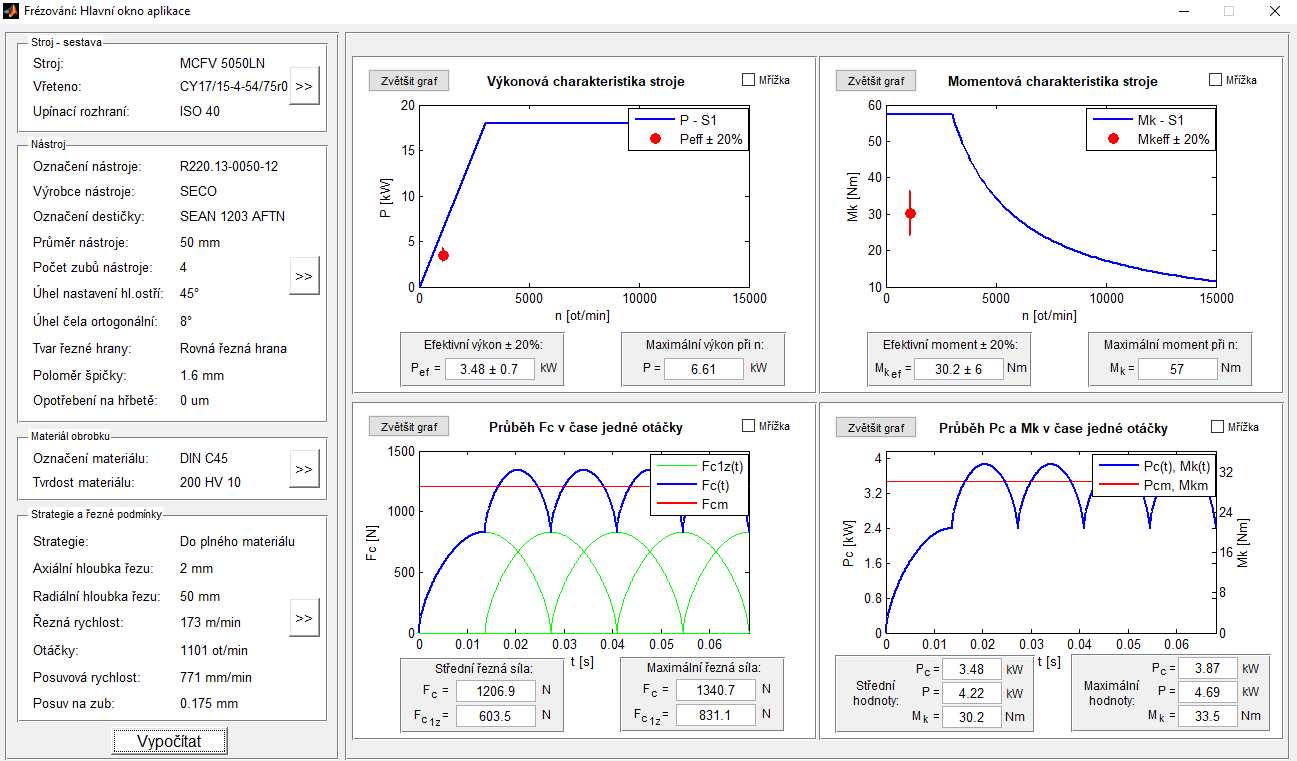The image size is (1297, 761).
Task: Enable Mřížka checkbox on Momentová charakteristika graph
Action: coord(1216,80)
